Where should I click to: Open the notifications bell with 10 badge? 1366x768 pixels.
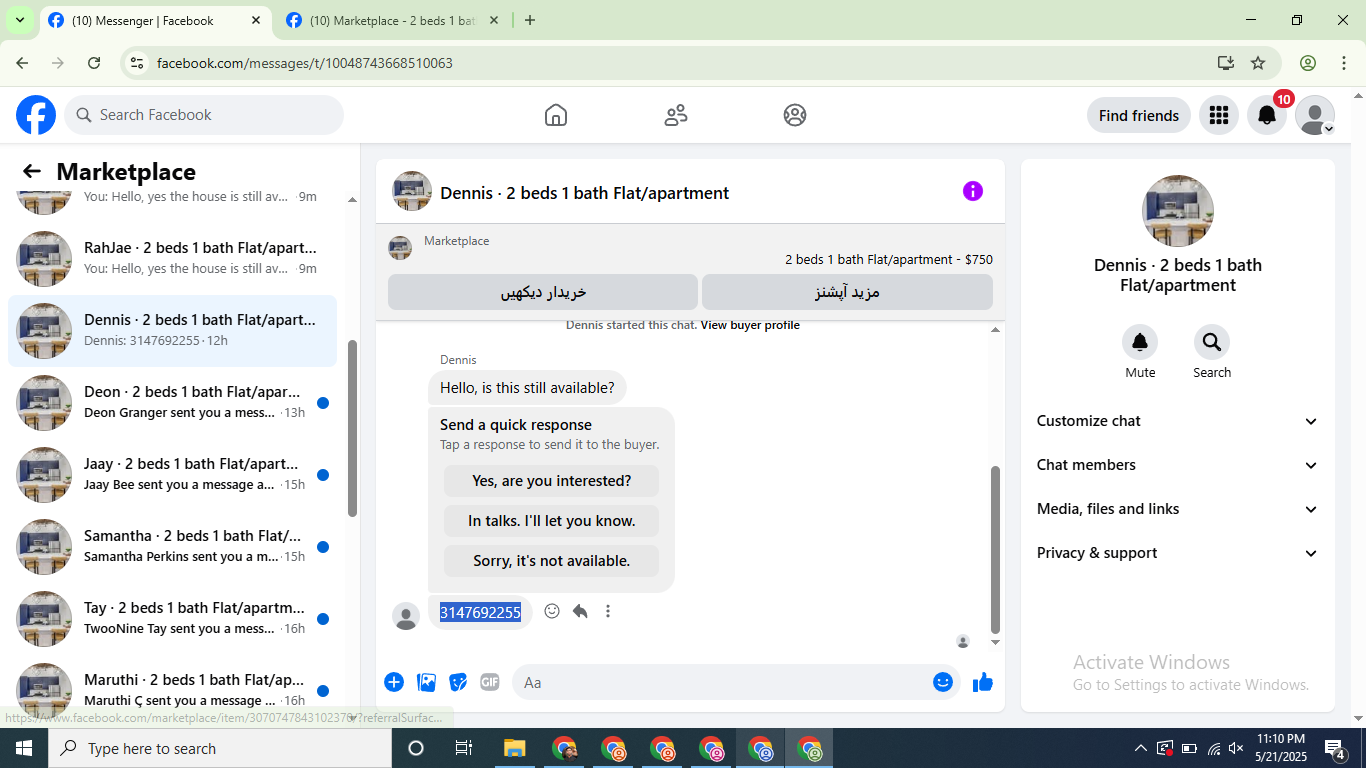point(1267,115)
